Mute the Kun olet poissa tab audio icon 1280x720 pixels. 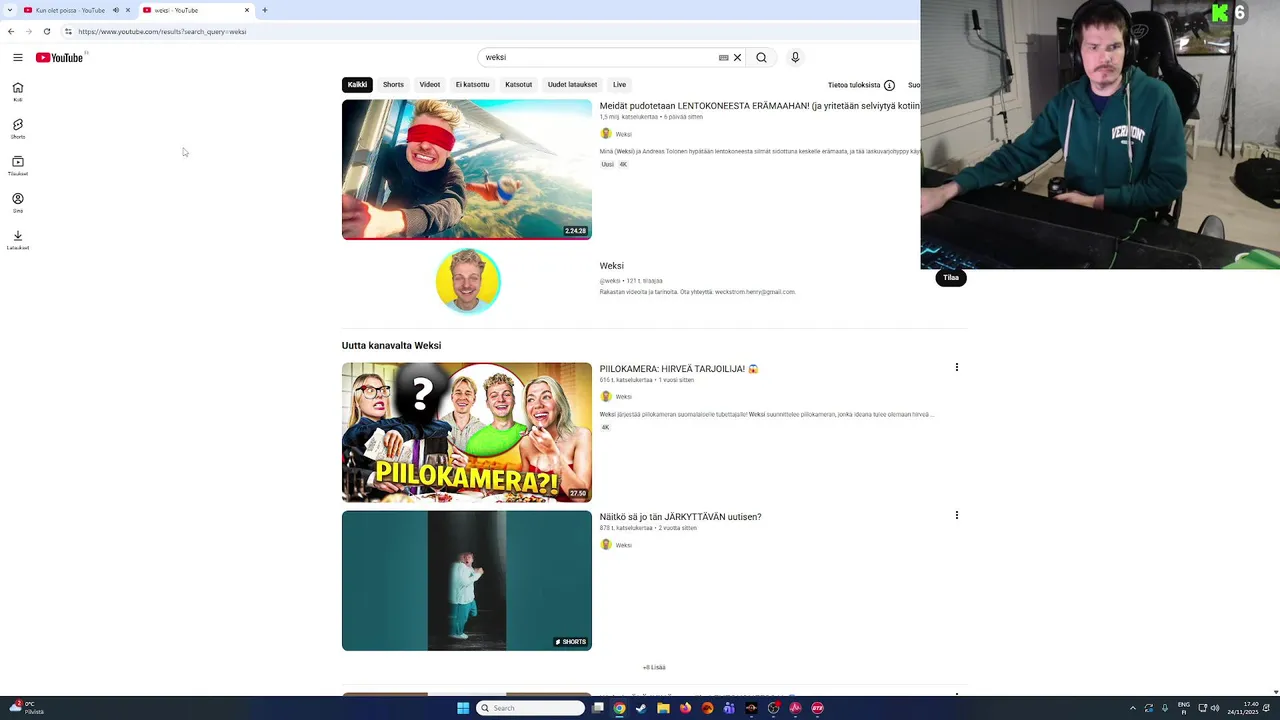[115, 10]
